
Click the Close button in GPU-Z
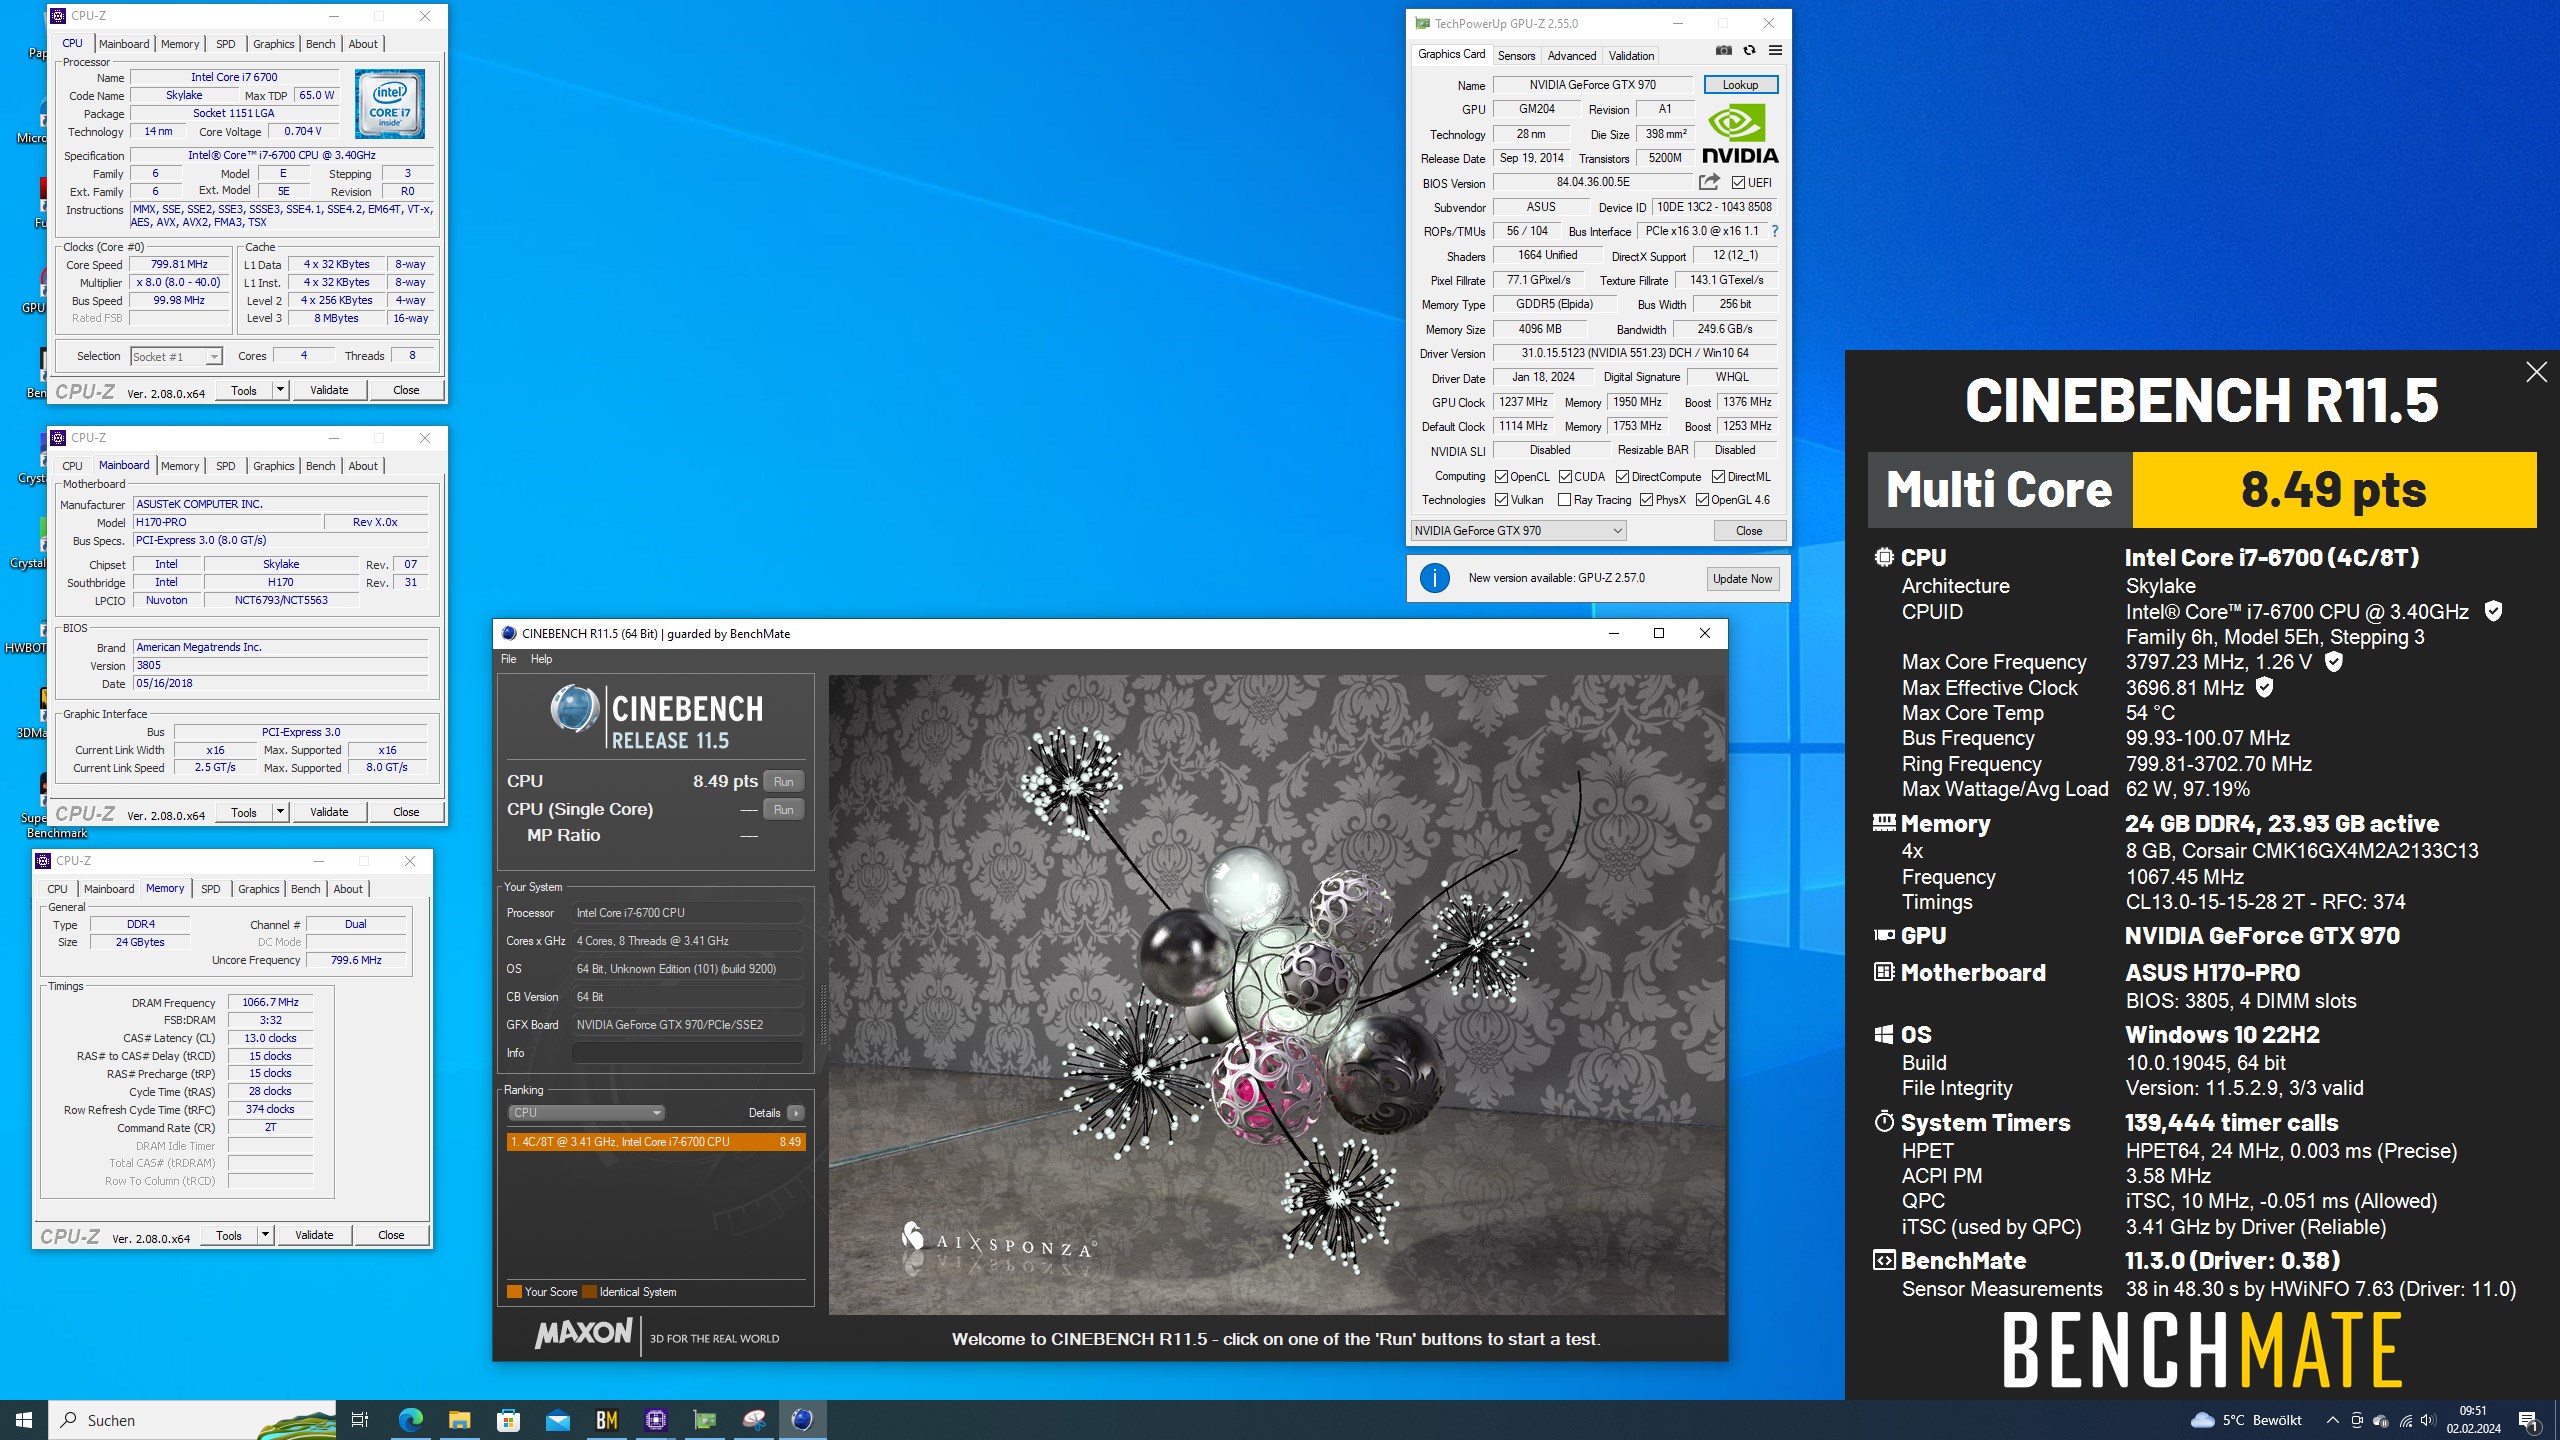(x=1749, y=531)
